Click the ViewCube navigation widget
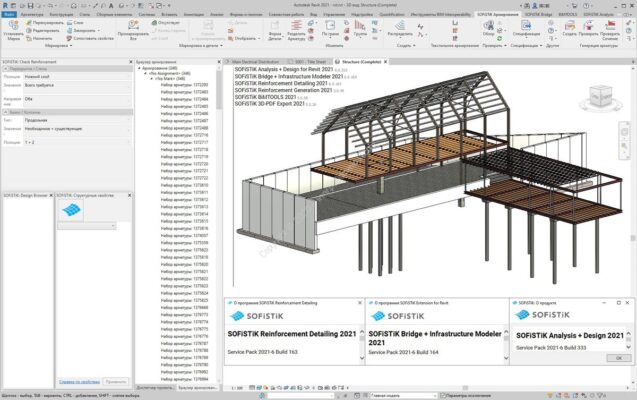The image size is (637, 400). point(598,95)
